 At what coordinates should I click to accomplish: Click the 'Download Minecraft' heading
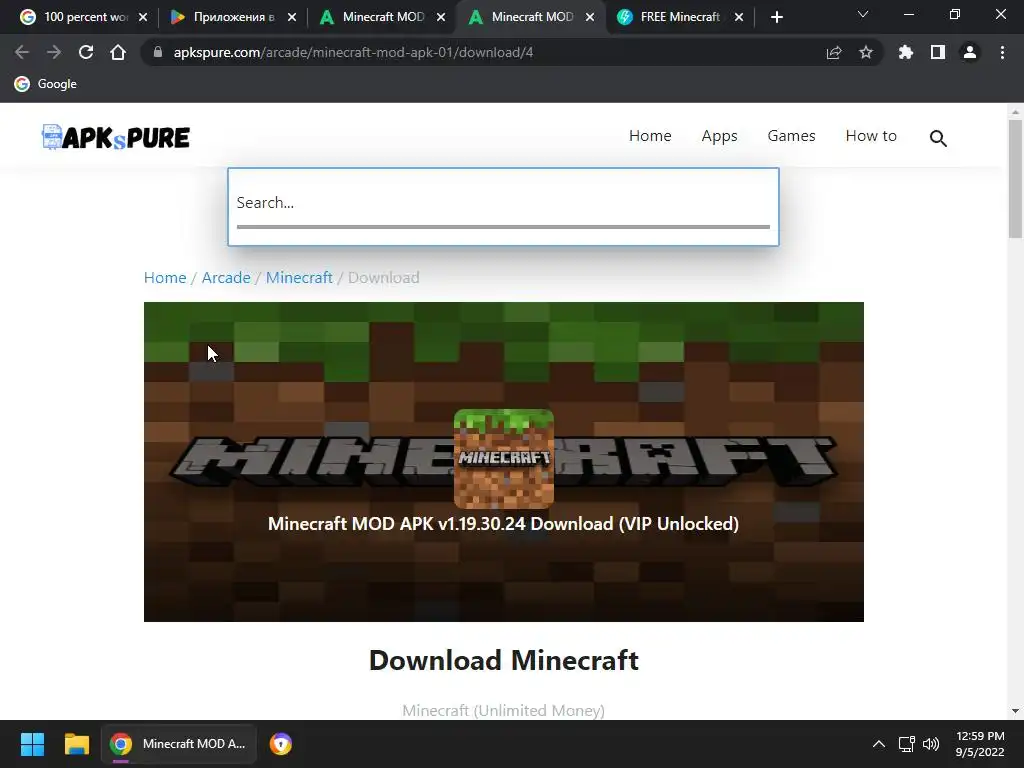(504, 660)
